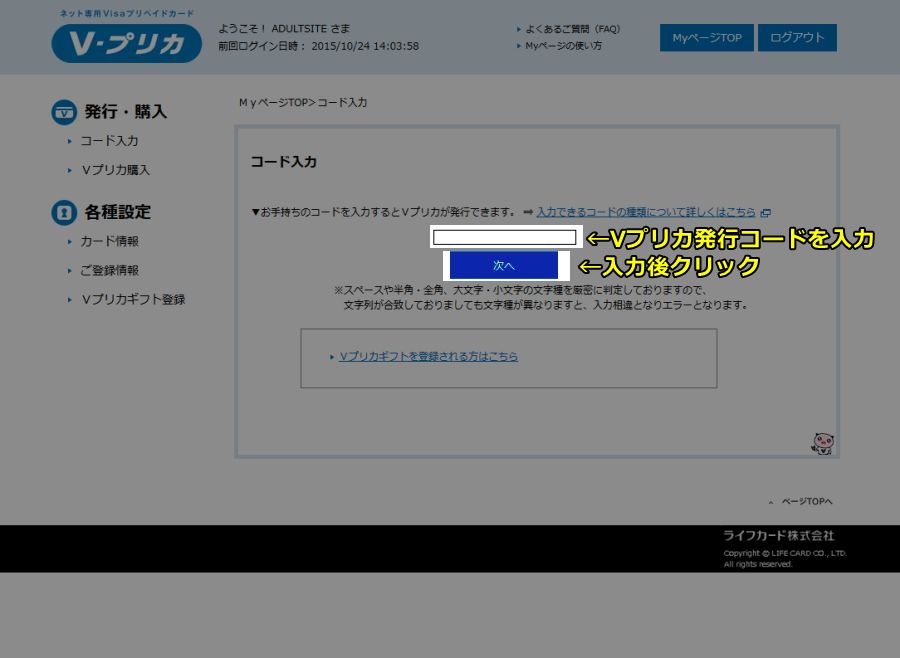Open the よくあるご質問 (FAQ) link
Screen dimensions: 900x658
[573, 30]
